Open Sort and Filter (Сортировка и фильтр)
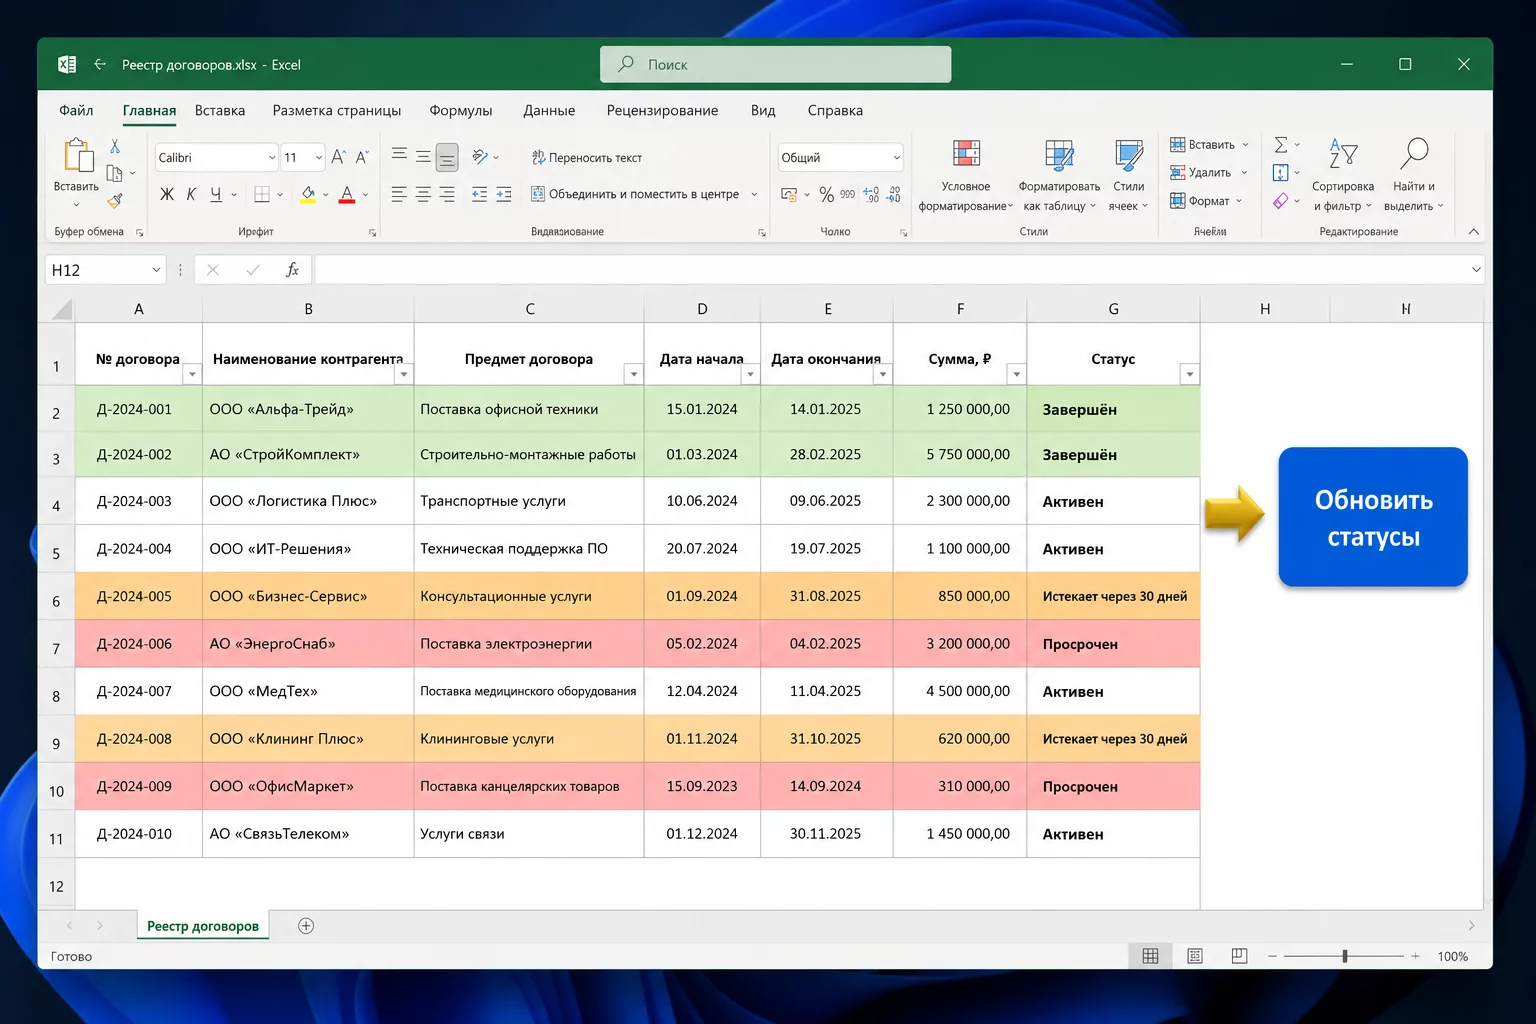 [1343, 176]
